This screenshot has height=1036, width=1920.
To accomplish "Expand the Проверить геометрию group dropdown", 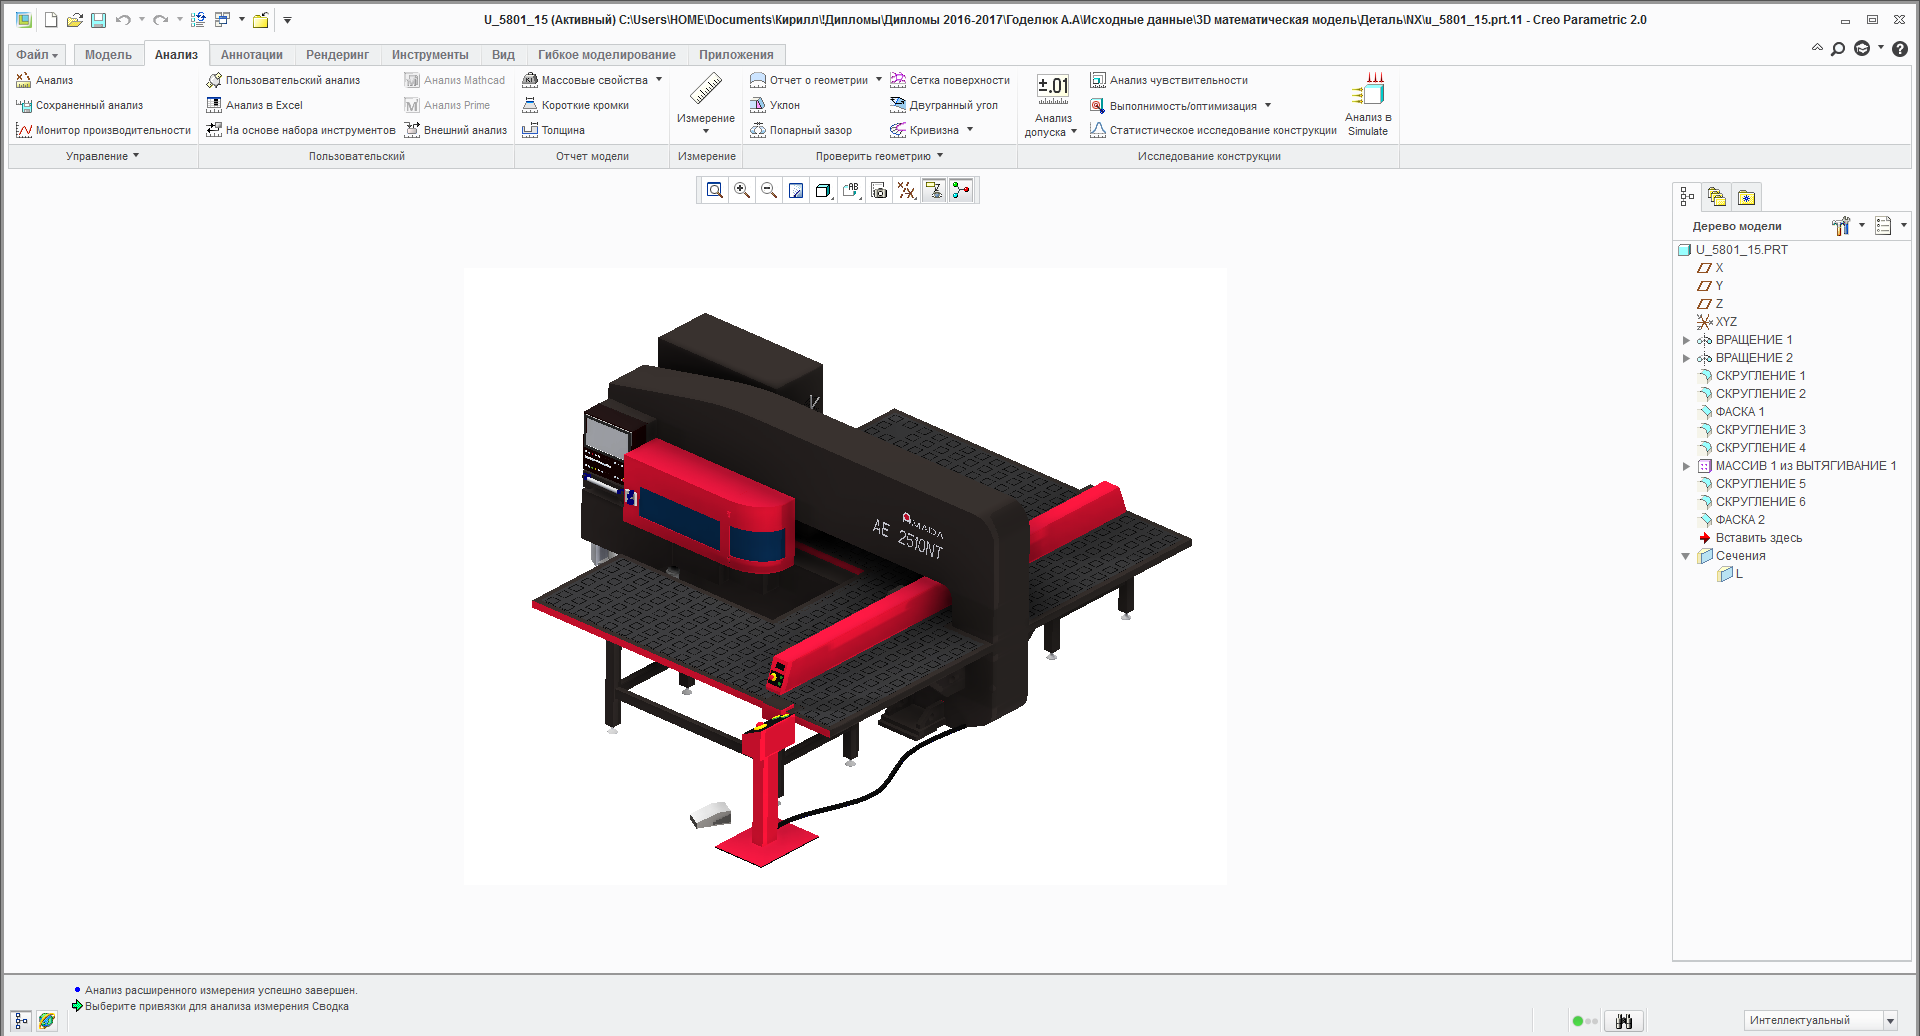I will point(880,156).
